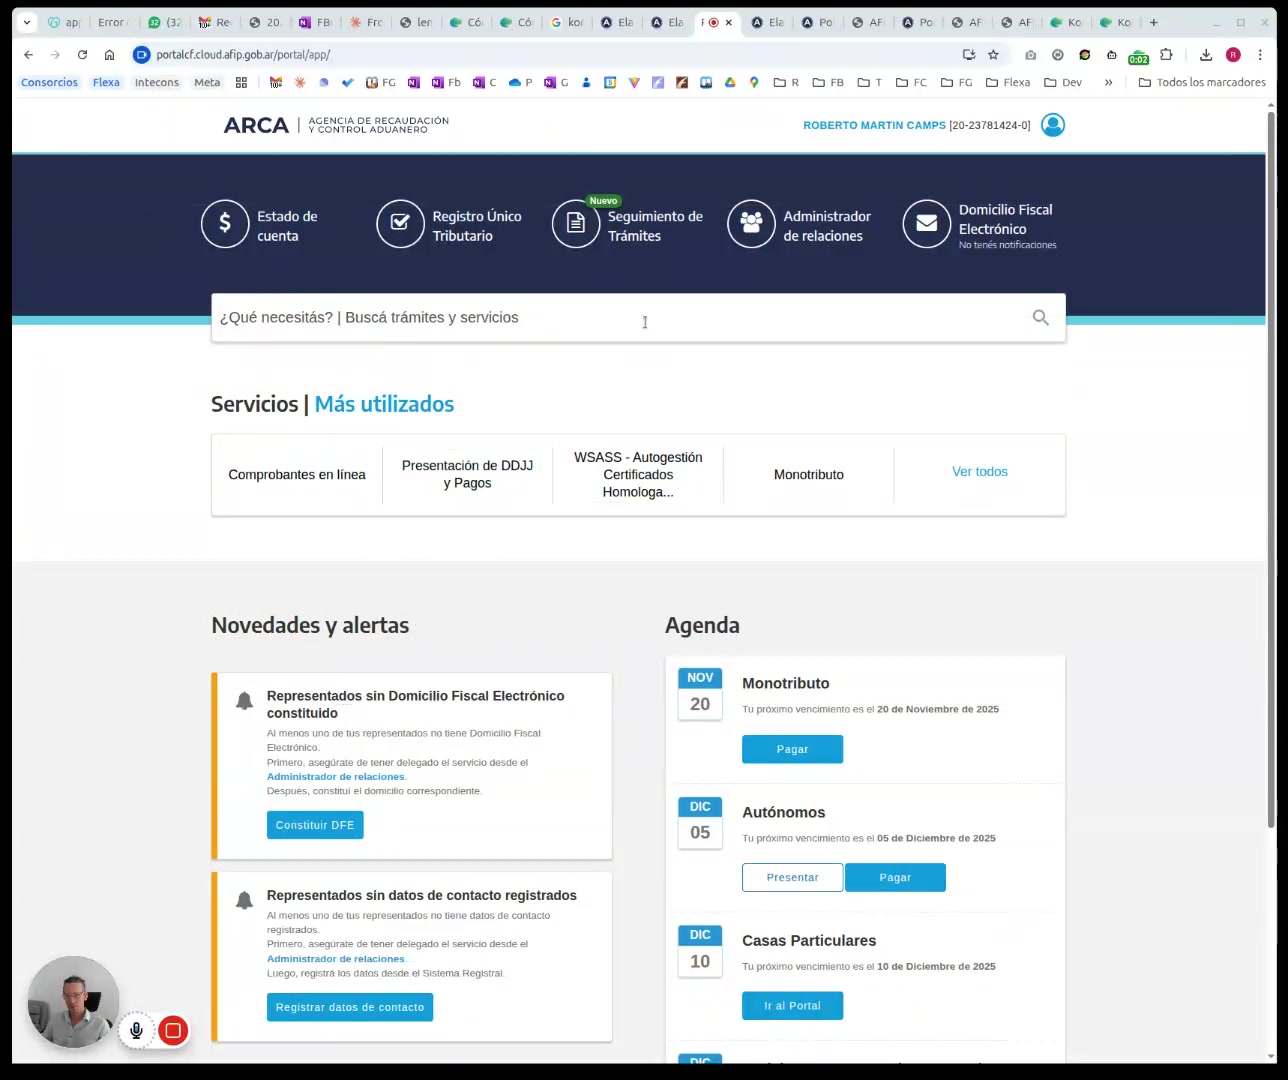Click the red R Chrome profile icon
1288x1080 pixels.
1233,55
